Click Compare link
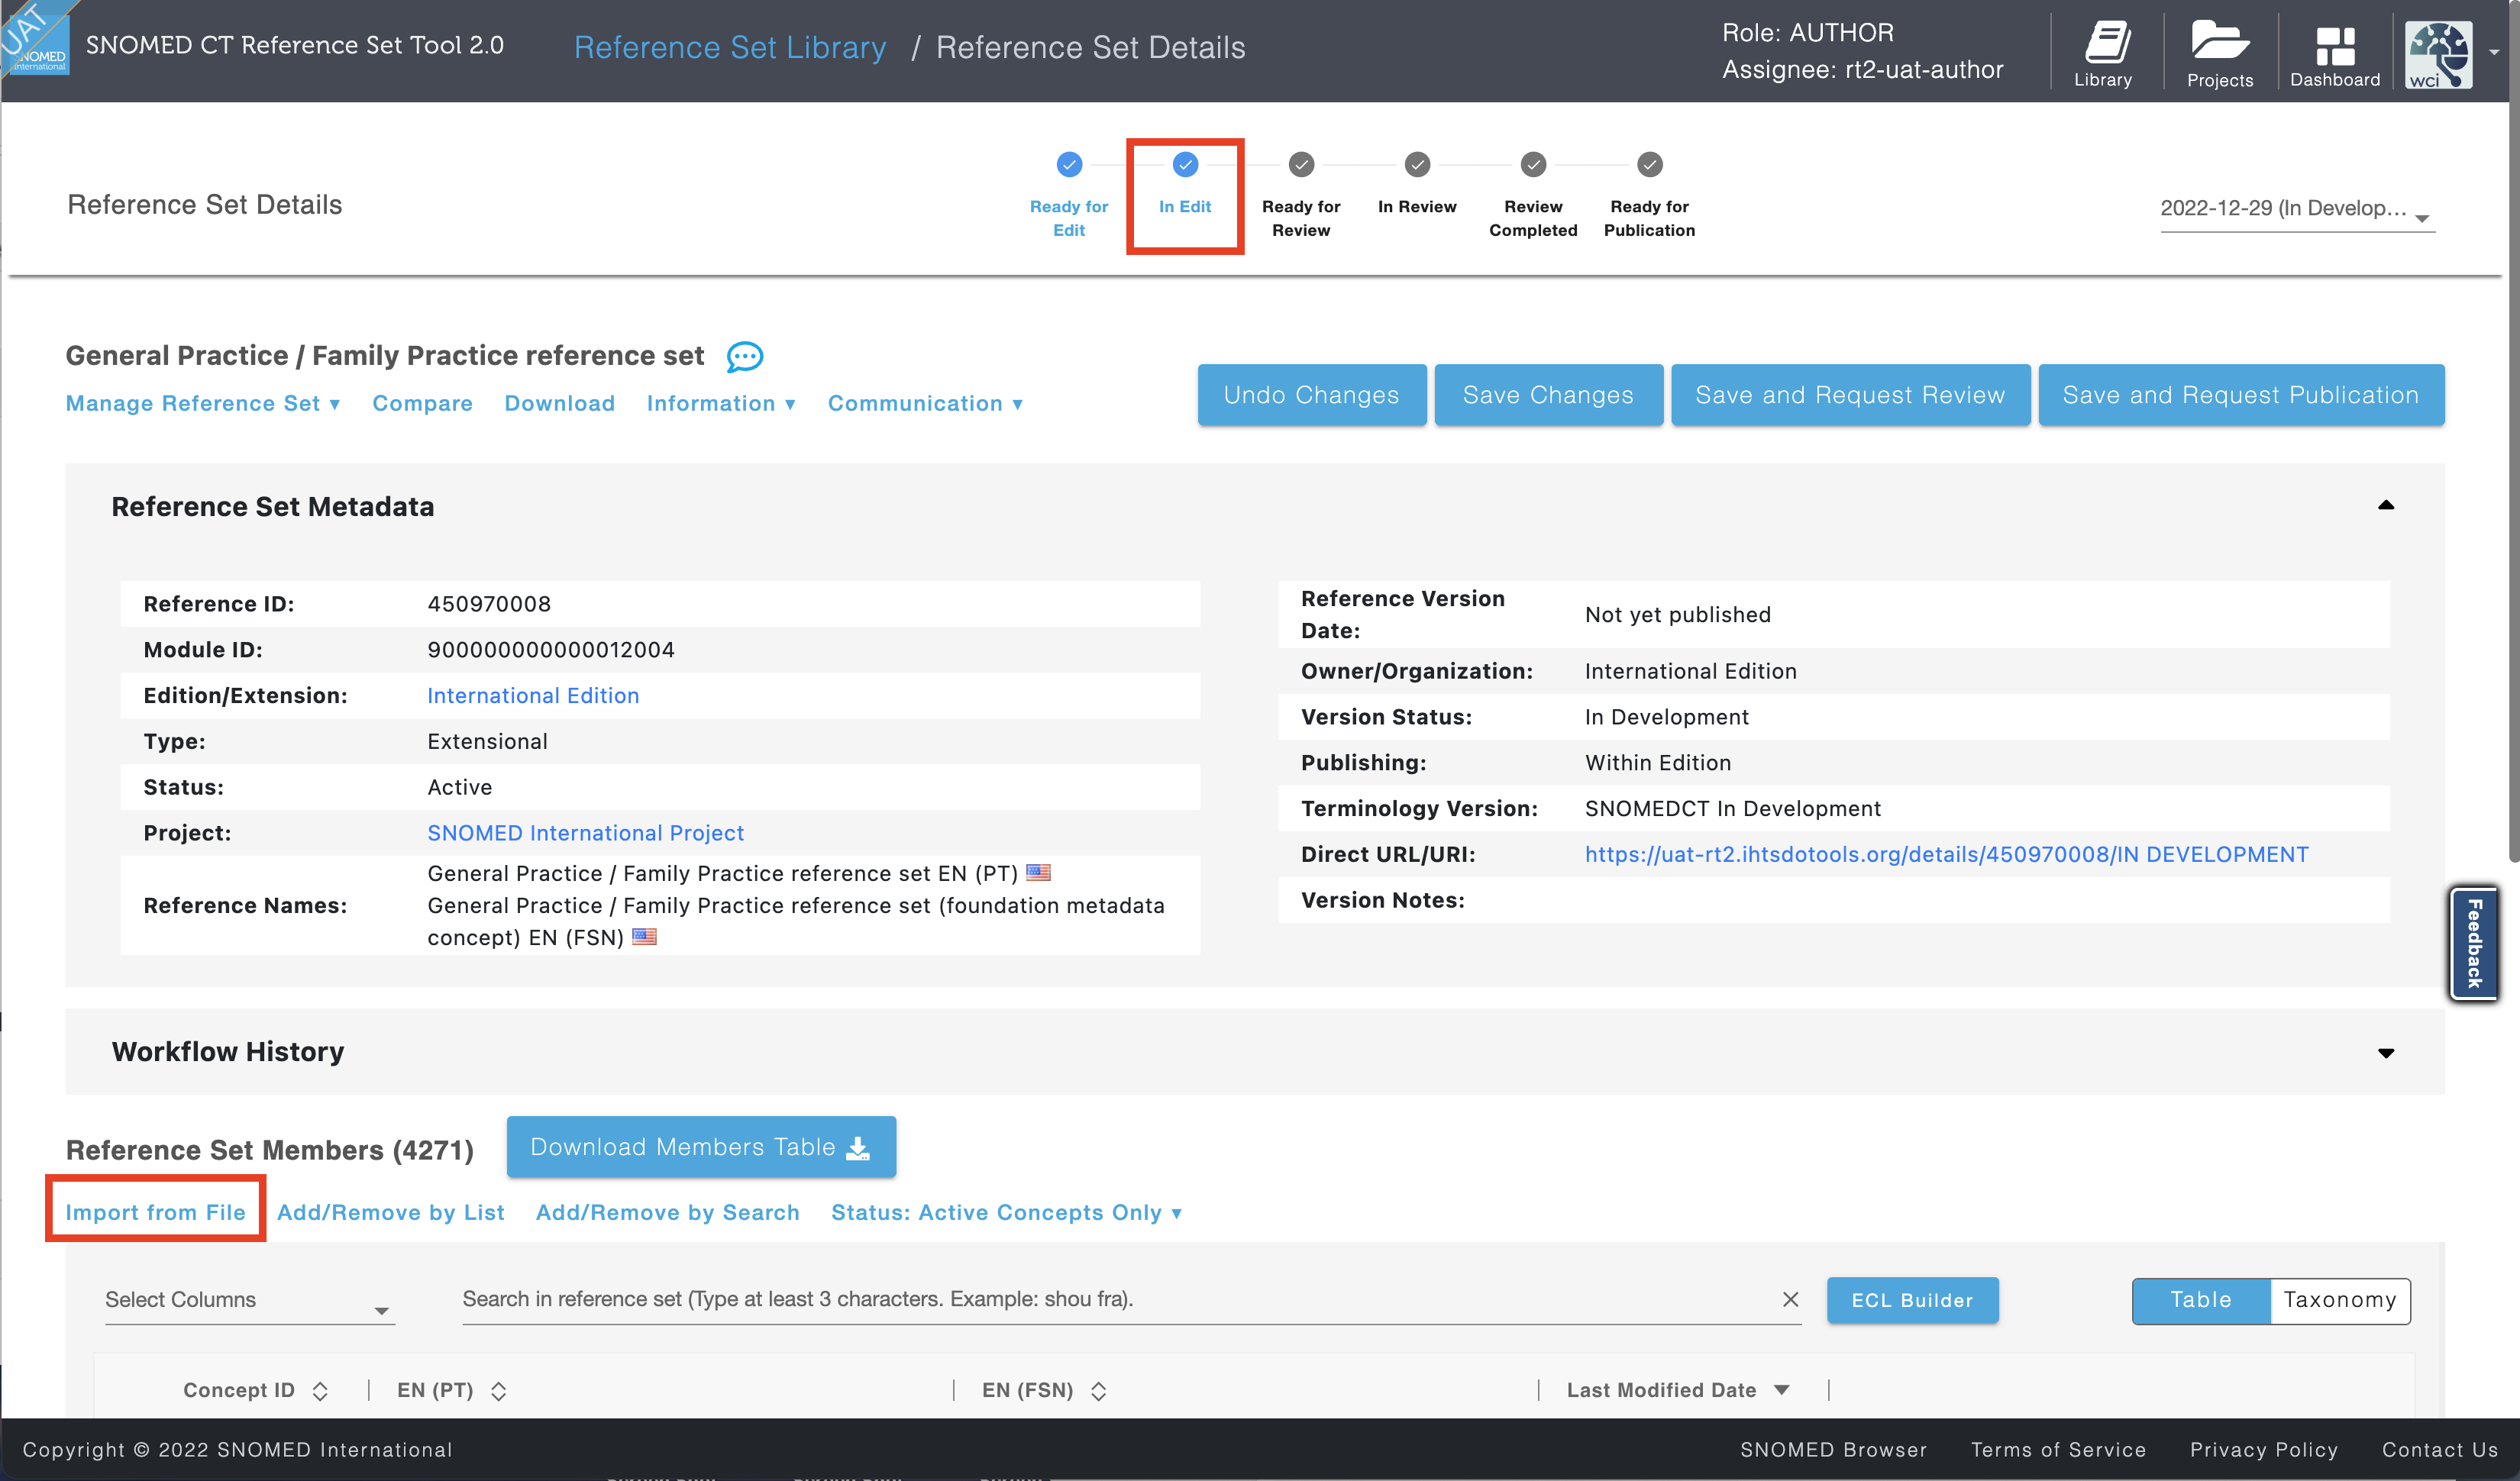The height and width of the screenshot is (1481, 2520). click(422, 403)
